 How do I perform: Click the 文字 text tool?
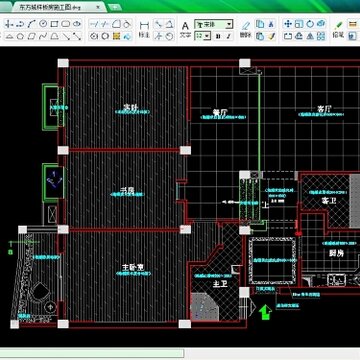pos(185,29)
